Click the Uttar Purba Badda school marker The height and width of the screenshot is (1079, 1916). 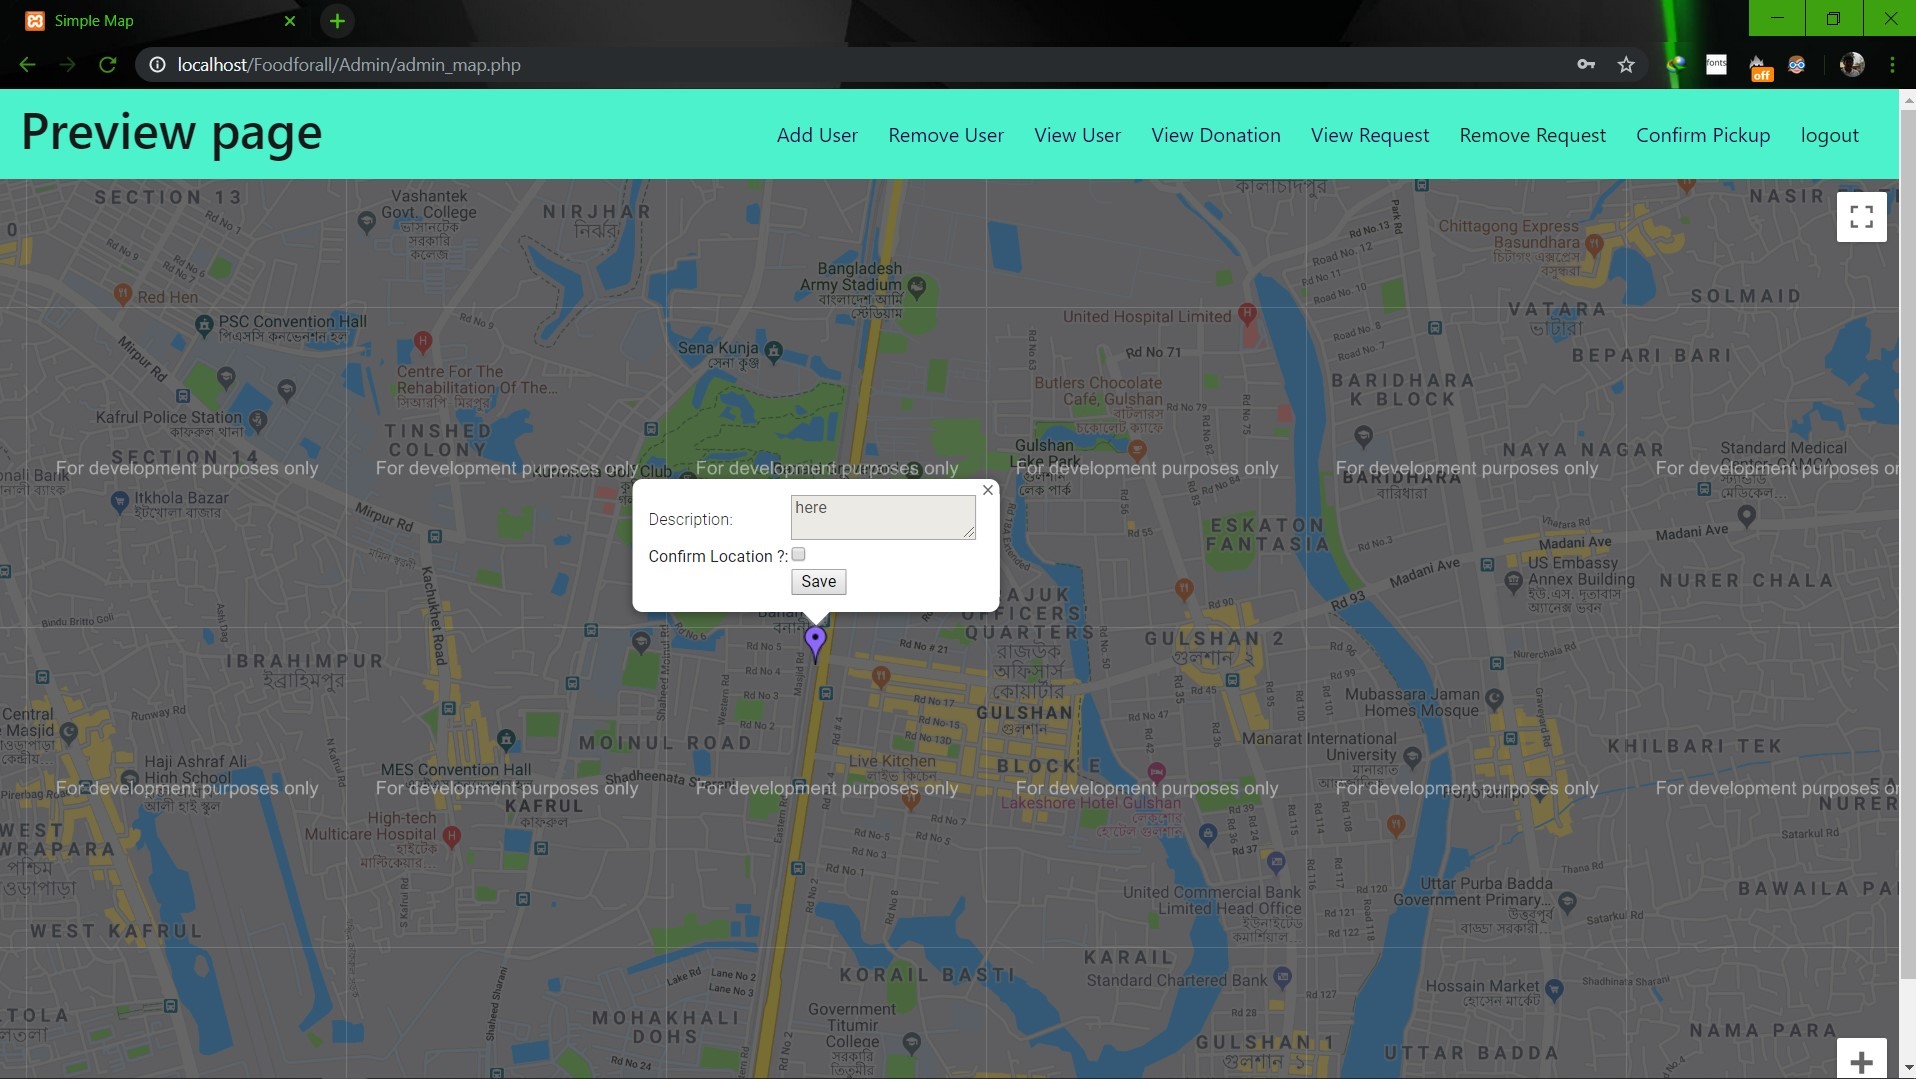1568,902
